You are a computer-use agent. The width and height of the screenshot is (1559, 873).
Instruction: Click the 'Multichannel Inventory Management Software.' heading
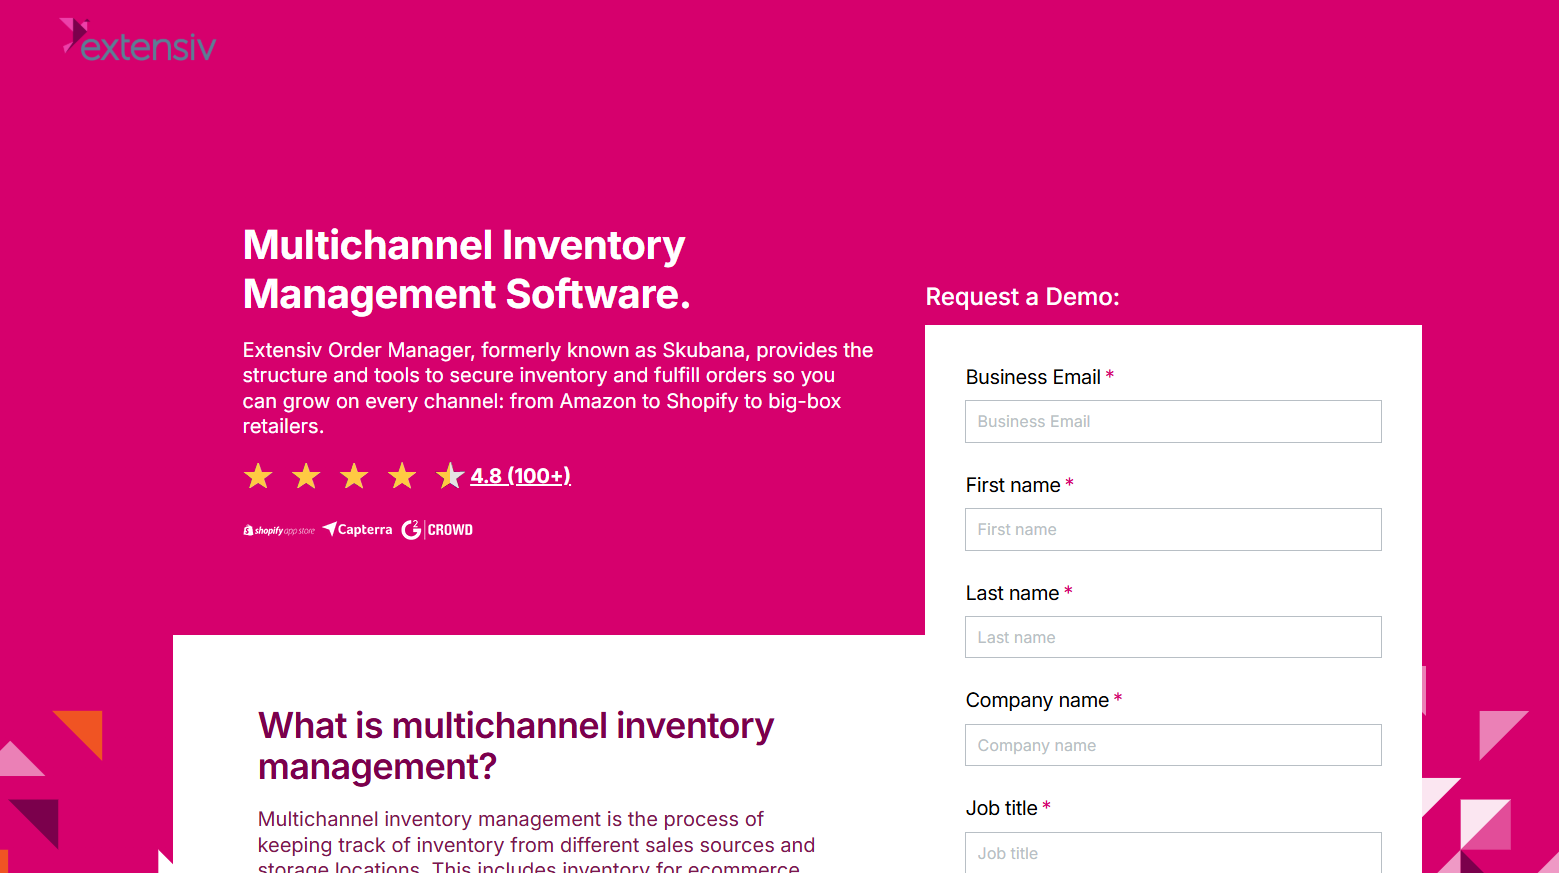[467, 269]
